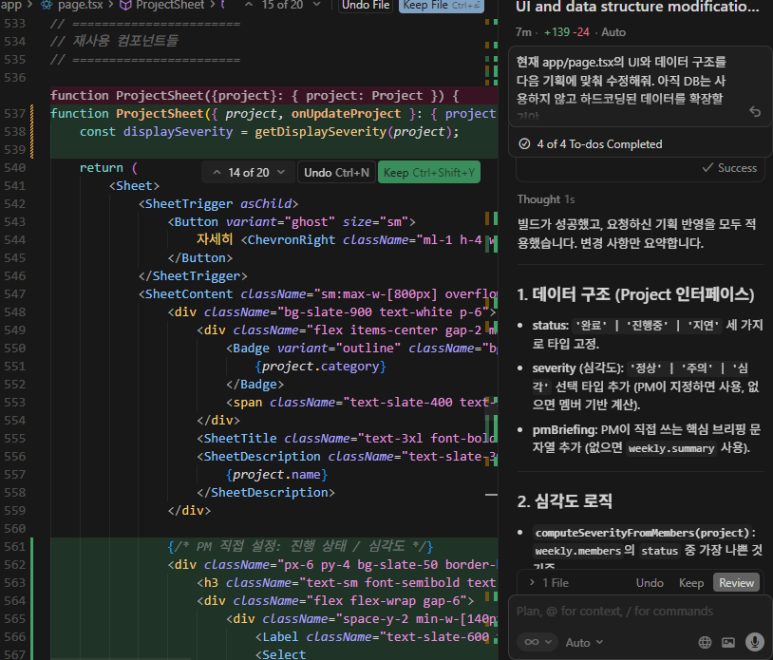The image size is (773, 660).
Task: Click the -24 removed lines count
Action: pos(582,32)
